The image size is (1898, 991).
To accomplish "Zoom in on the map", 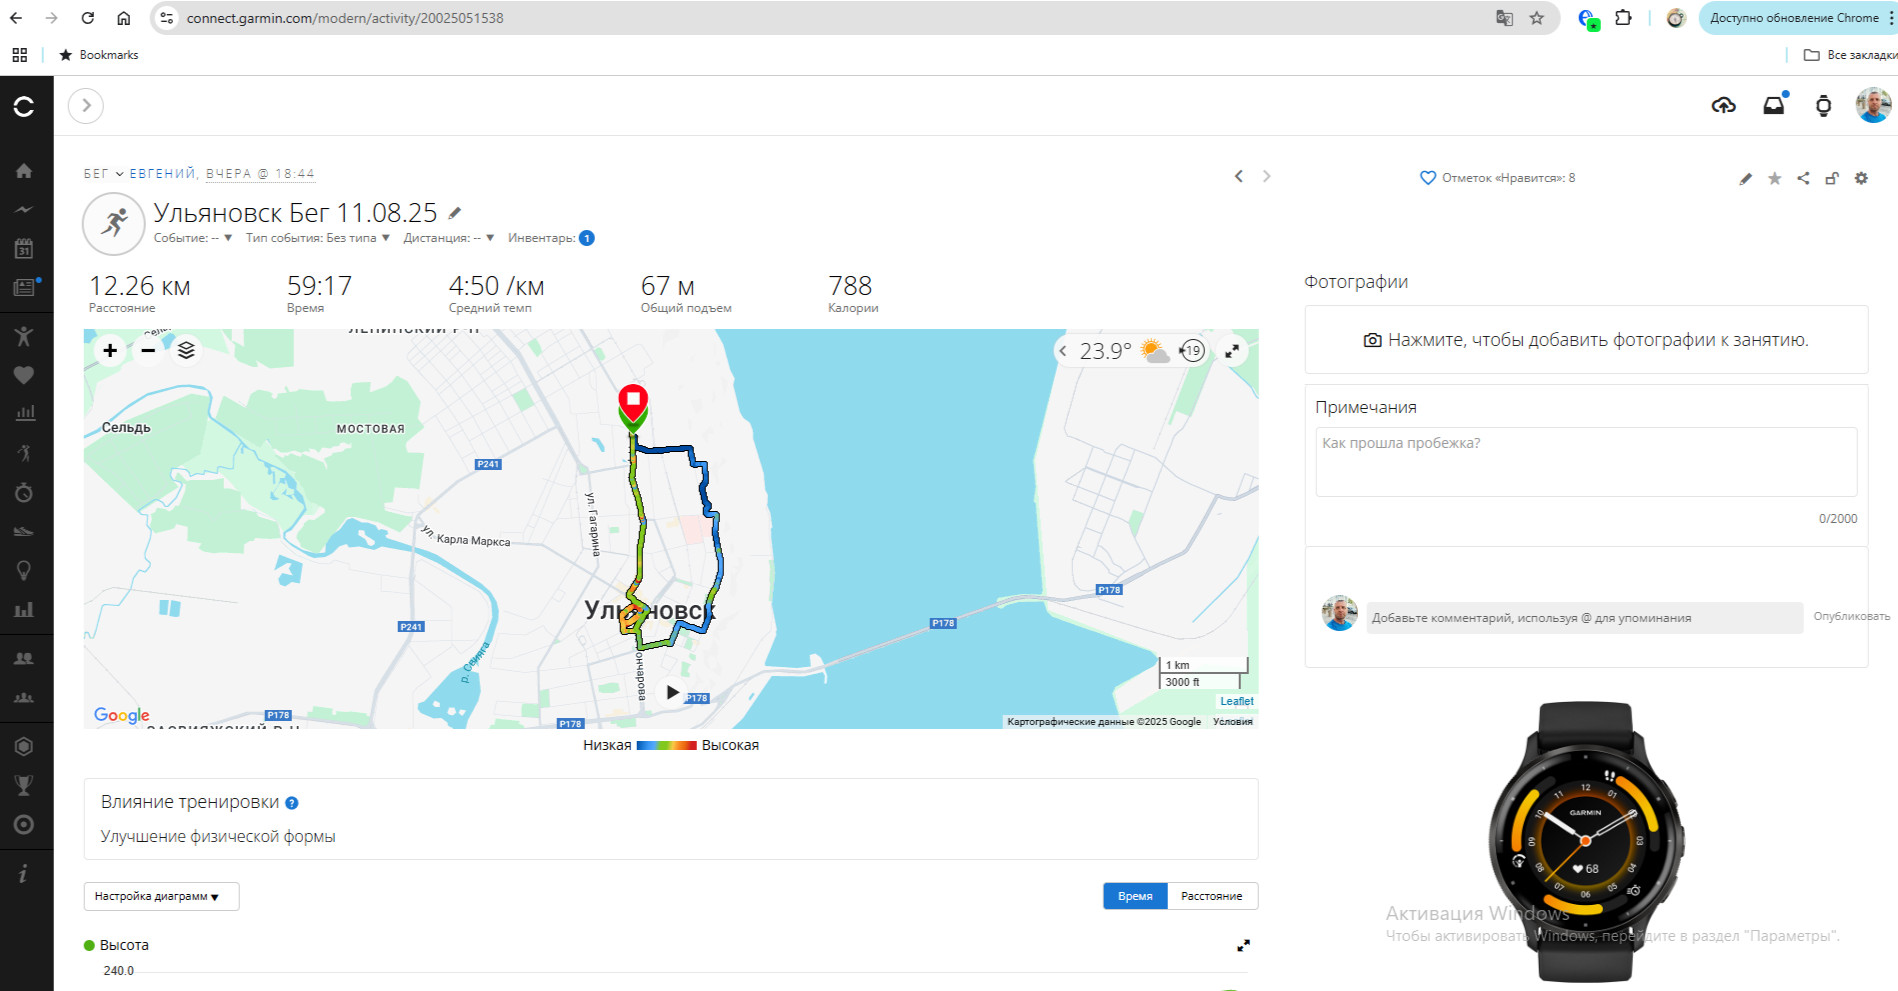I will (x=110, y=350).
